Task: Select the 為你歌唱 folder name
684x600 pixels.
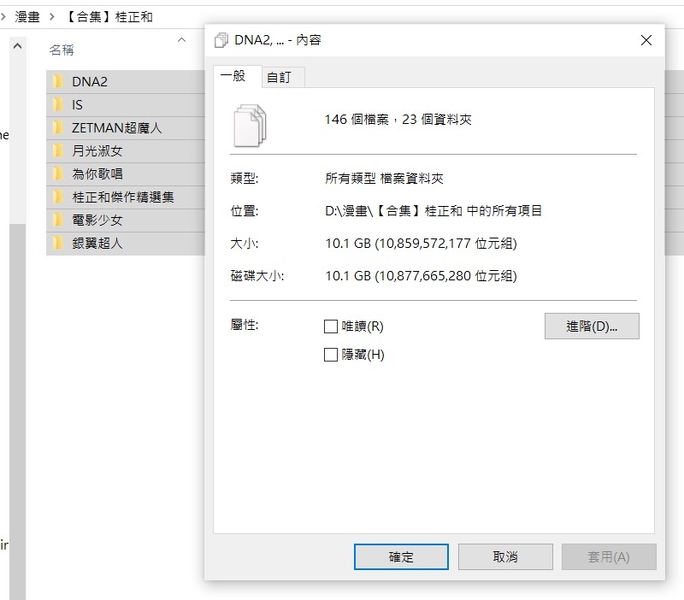Action: point(97,174)
